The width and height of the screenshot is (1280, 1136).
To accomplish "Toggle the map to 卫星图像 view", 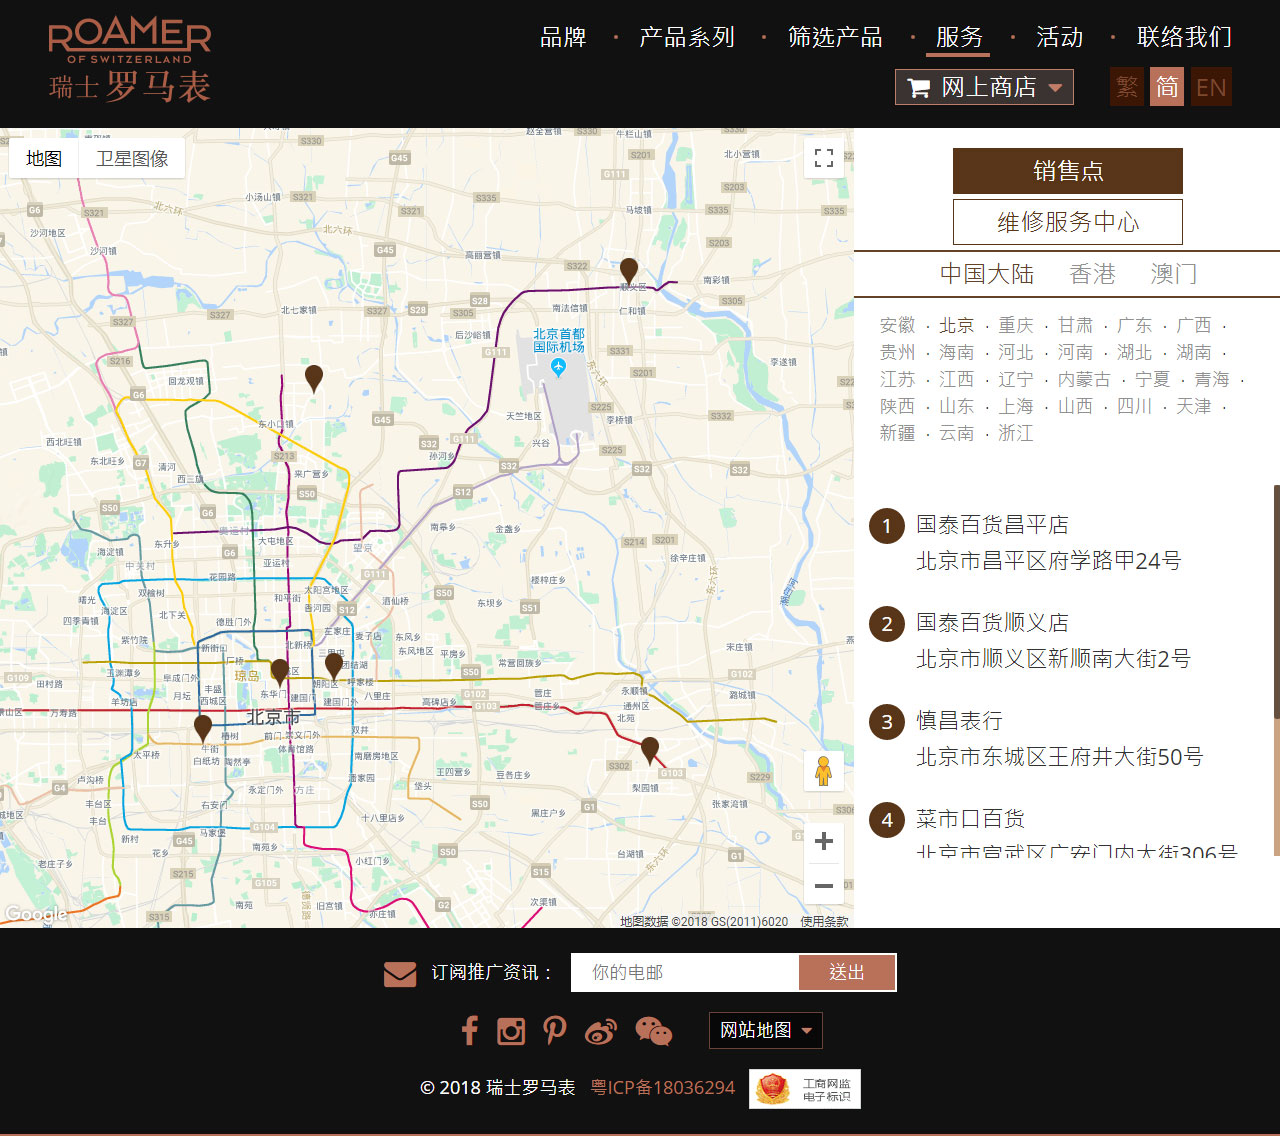I will pos(131,158).
